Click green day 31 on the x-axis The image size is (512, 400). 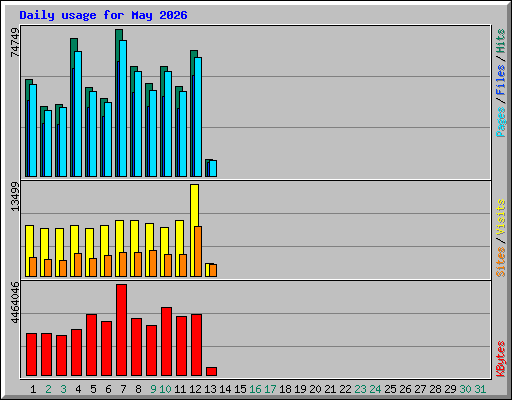coord(480,389)
